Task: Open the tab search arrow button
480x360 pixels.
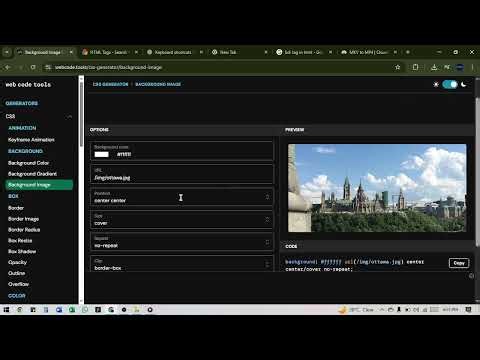Action: click(x=7, y=52)
